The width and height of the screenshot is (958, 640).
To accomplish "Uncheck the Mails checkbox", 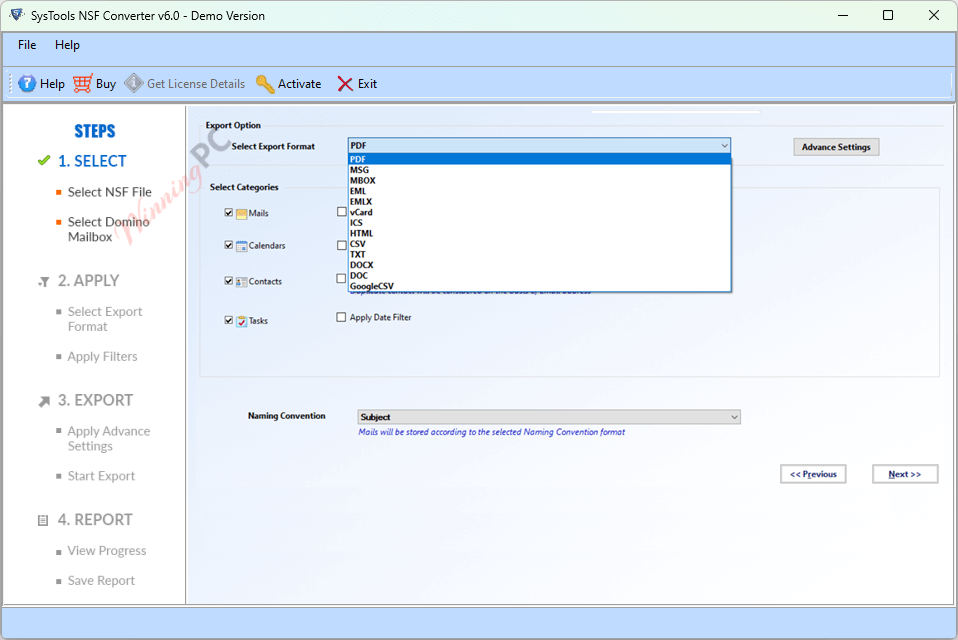I will [229, 213].
